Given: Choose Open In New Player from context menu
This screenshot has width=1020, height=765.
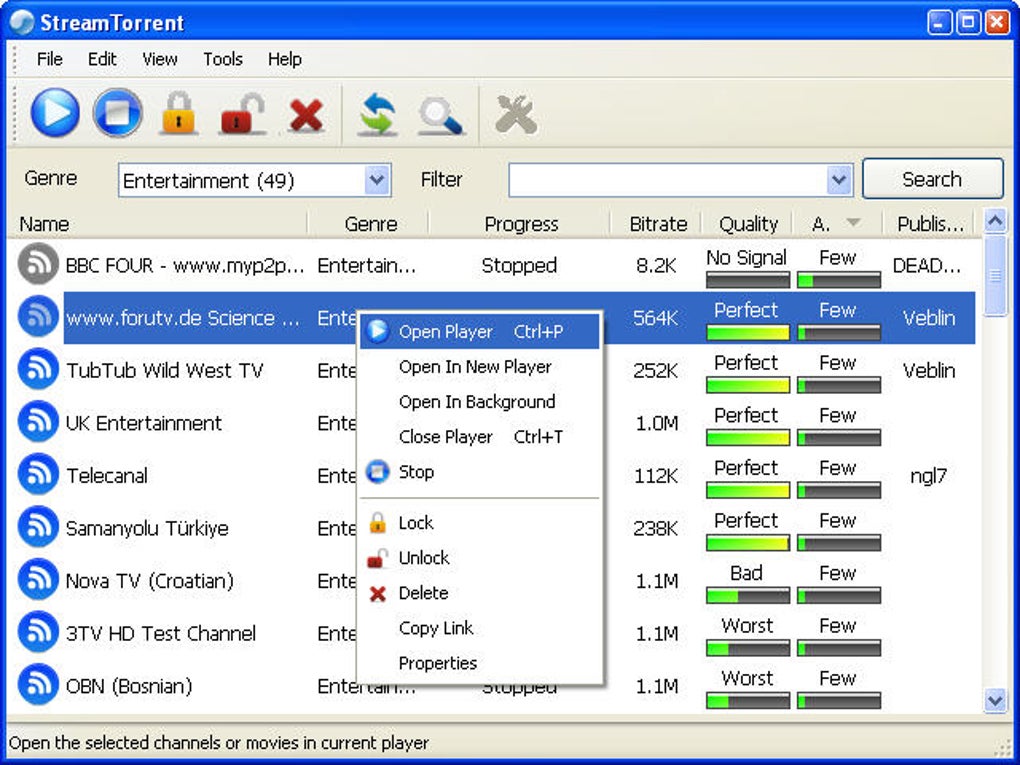Looking at the screenshot, I should (x=476, y=367).
